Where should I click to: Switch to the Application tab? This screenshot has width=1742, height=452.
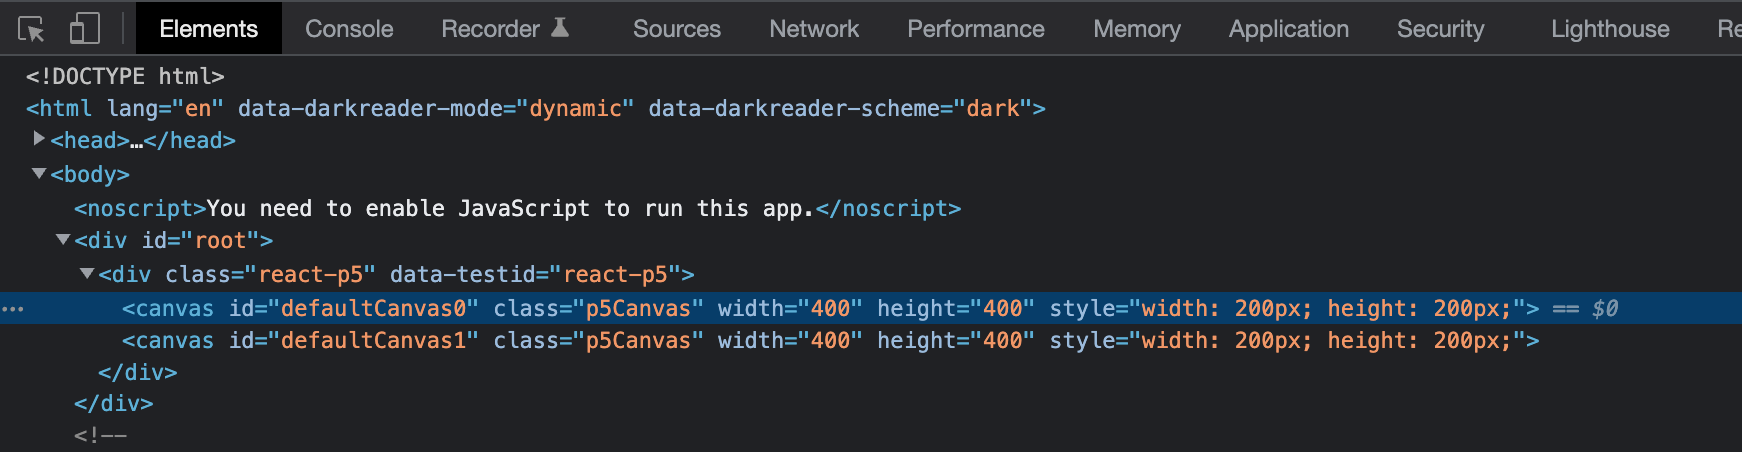coord(1288,29)
